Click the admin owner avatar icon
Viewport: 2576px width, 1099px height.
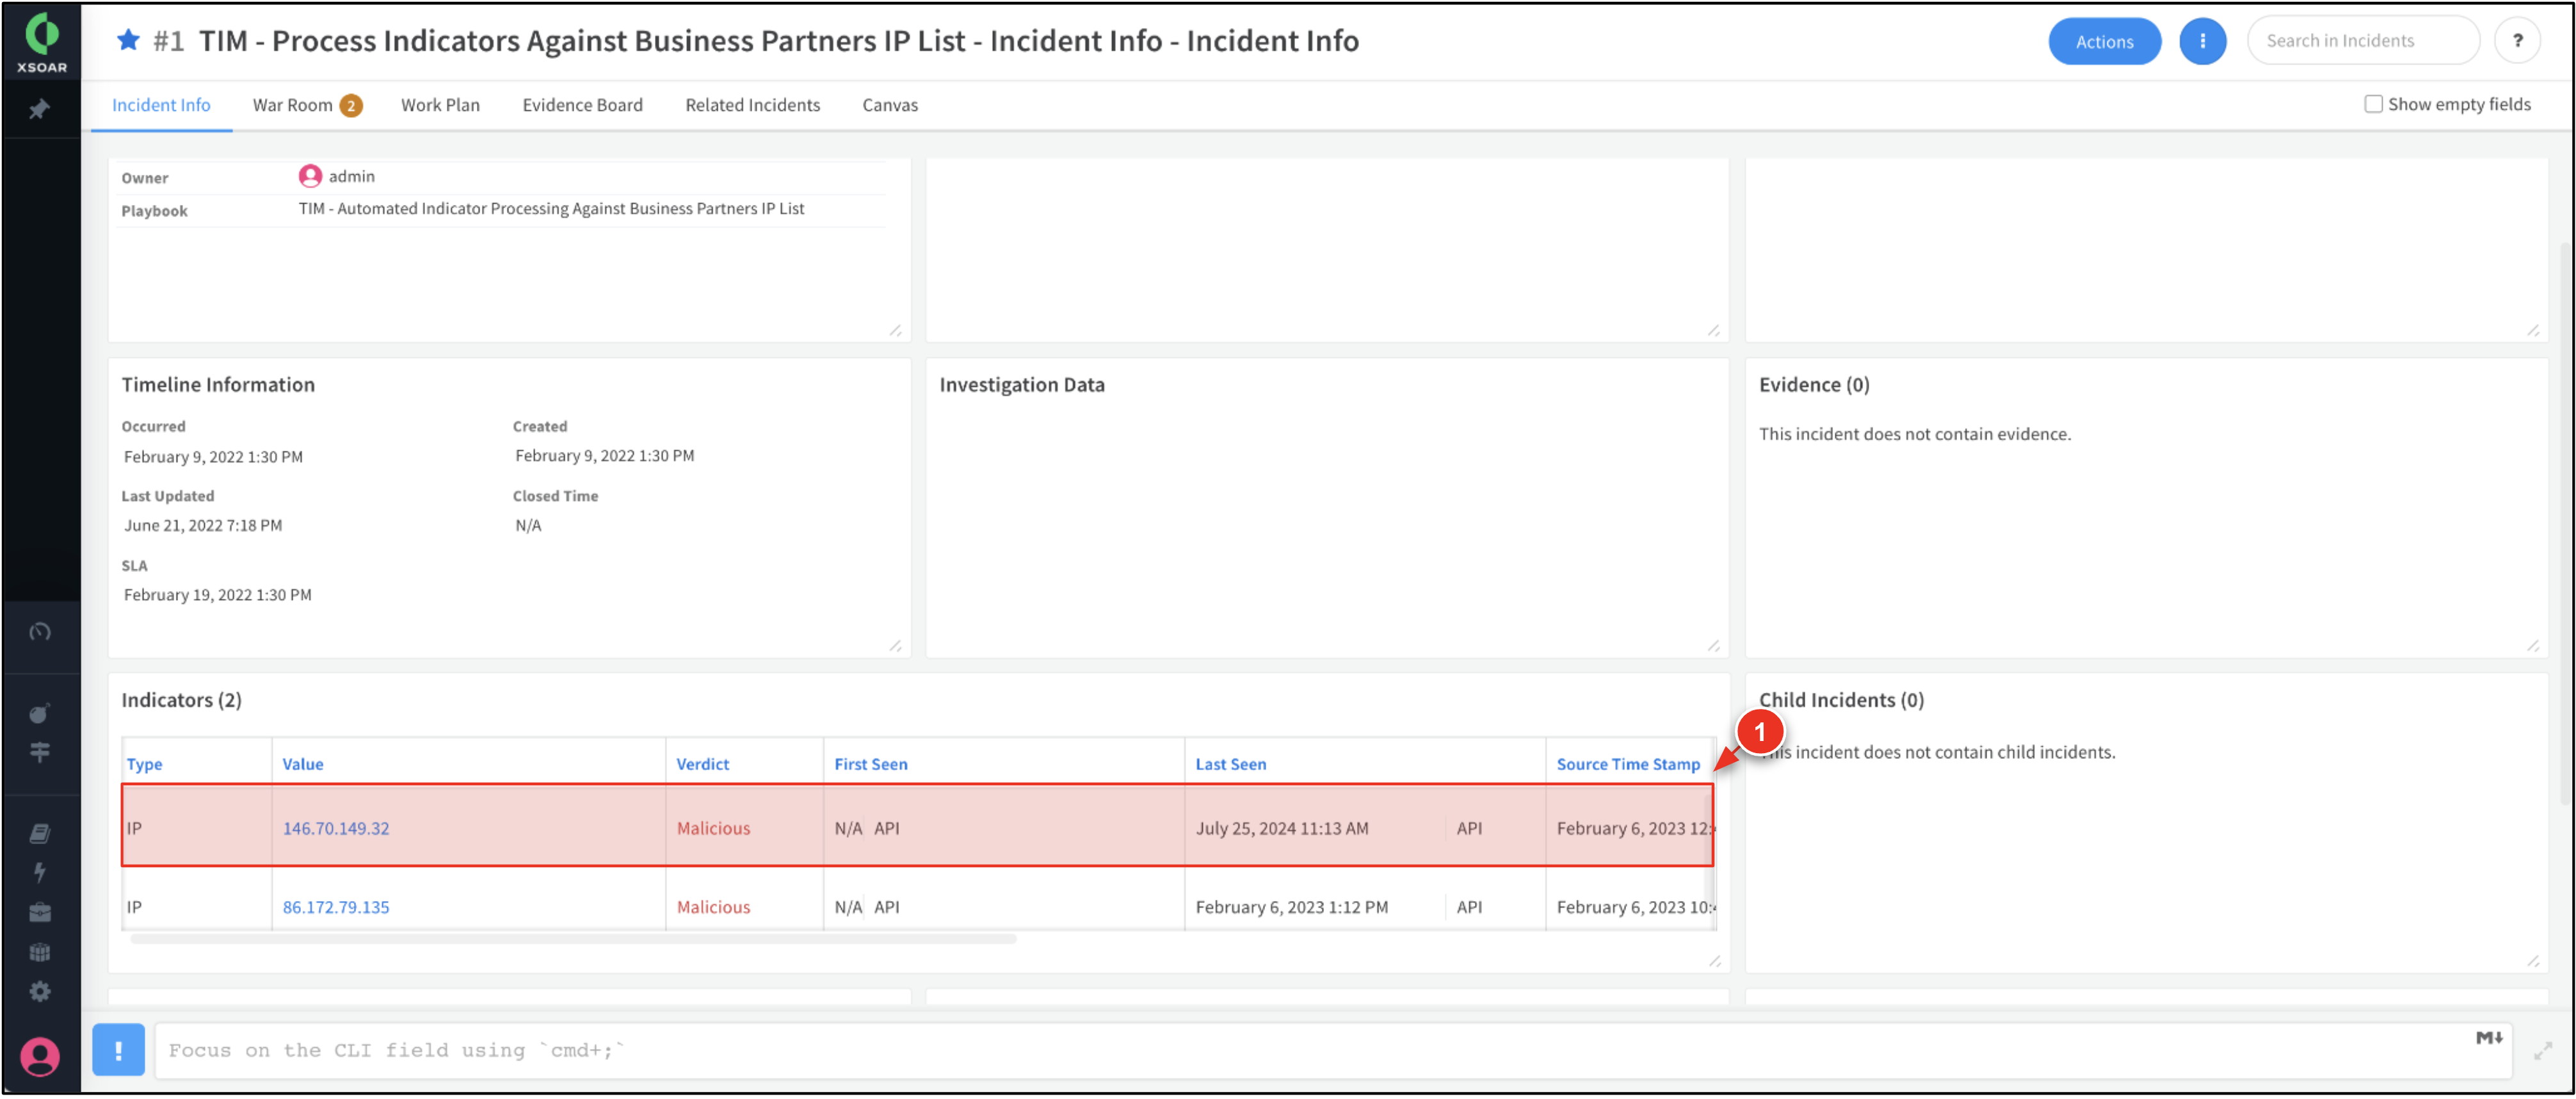[310, 176]
